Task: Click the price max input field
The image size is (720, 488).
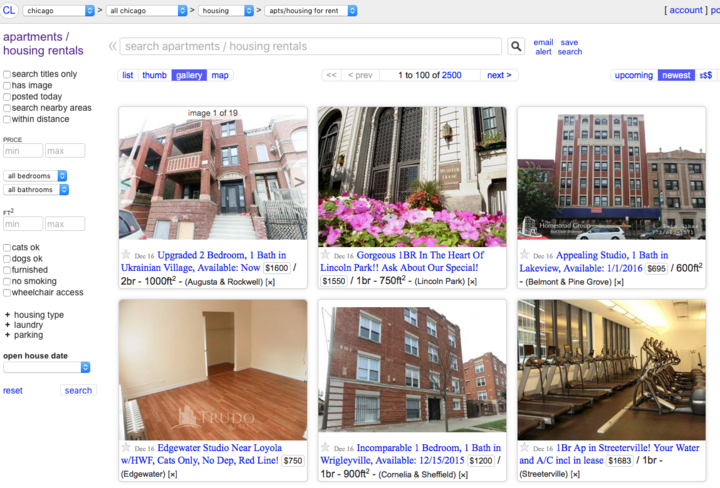Action: tap(65, 151)
